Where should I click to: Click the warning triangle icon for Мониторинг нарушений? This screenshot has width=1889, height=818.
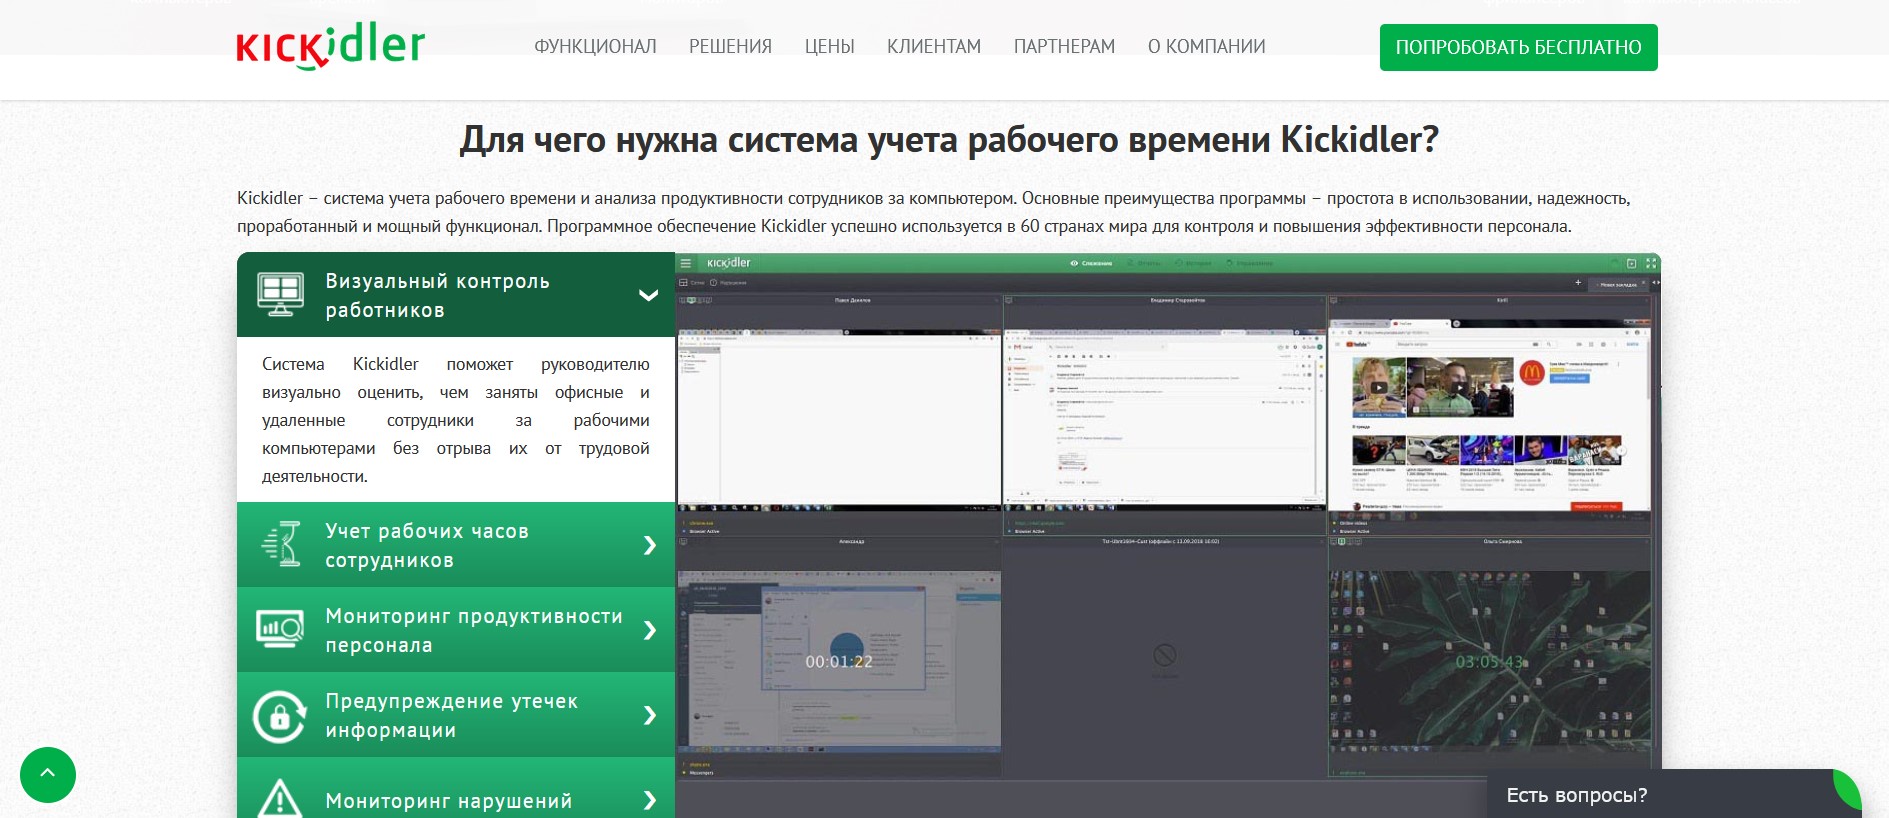coord(280,799)
